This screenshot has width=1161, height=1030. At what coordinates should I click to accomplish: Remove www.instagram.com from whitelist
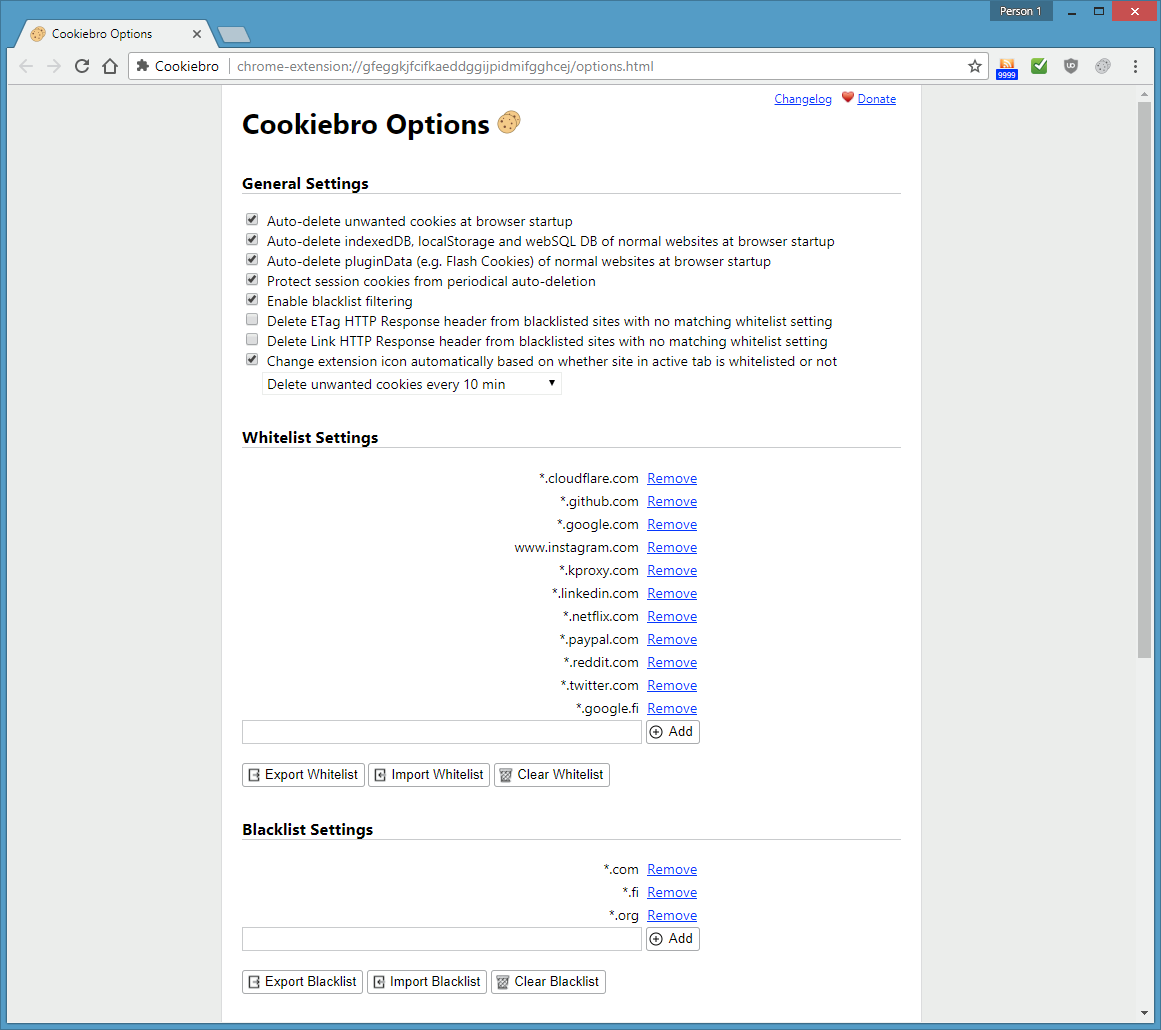point(672,547)
